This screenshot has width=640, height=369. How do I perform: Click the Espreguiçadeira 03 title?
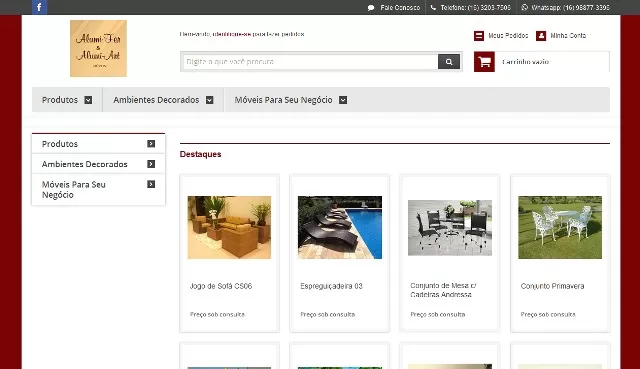[331, 286]
